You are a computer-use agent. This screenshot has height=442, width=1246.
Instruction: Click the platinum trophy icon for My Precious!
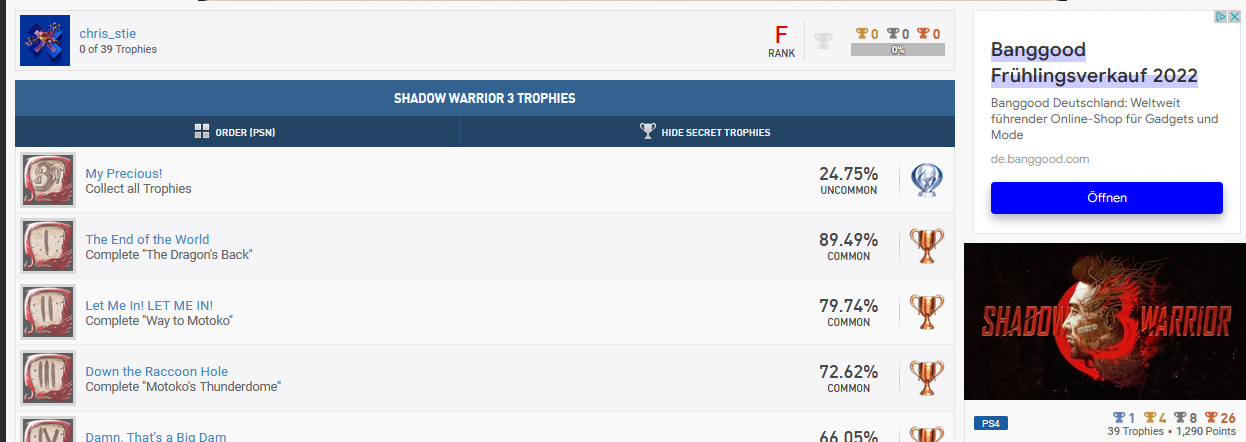pyautogui.click(x=927, y=180)
